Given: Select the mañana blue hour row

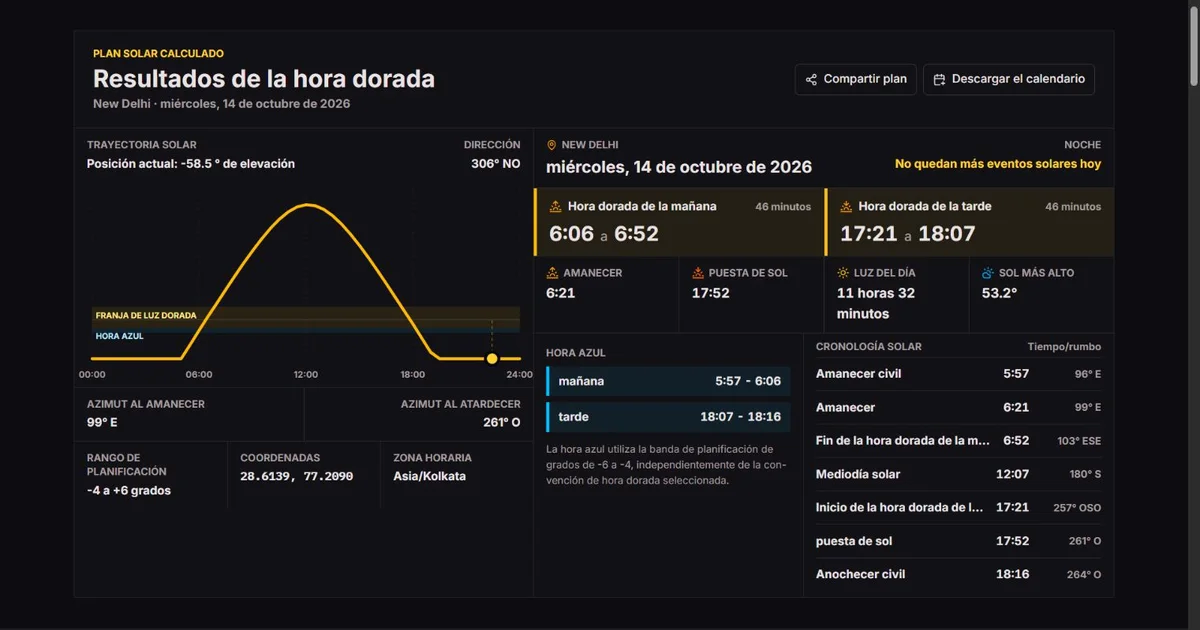Looking at the screenshot, I should (668, 381).
